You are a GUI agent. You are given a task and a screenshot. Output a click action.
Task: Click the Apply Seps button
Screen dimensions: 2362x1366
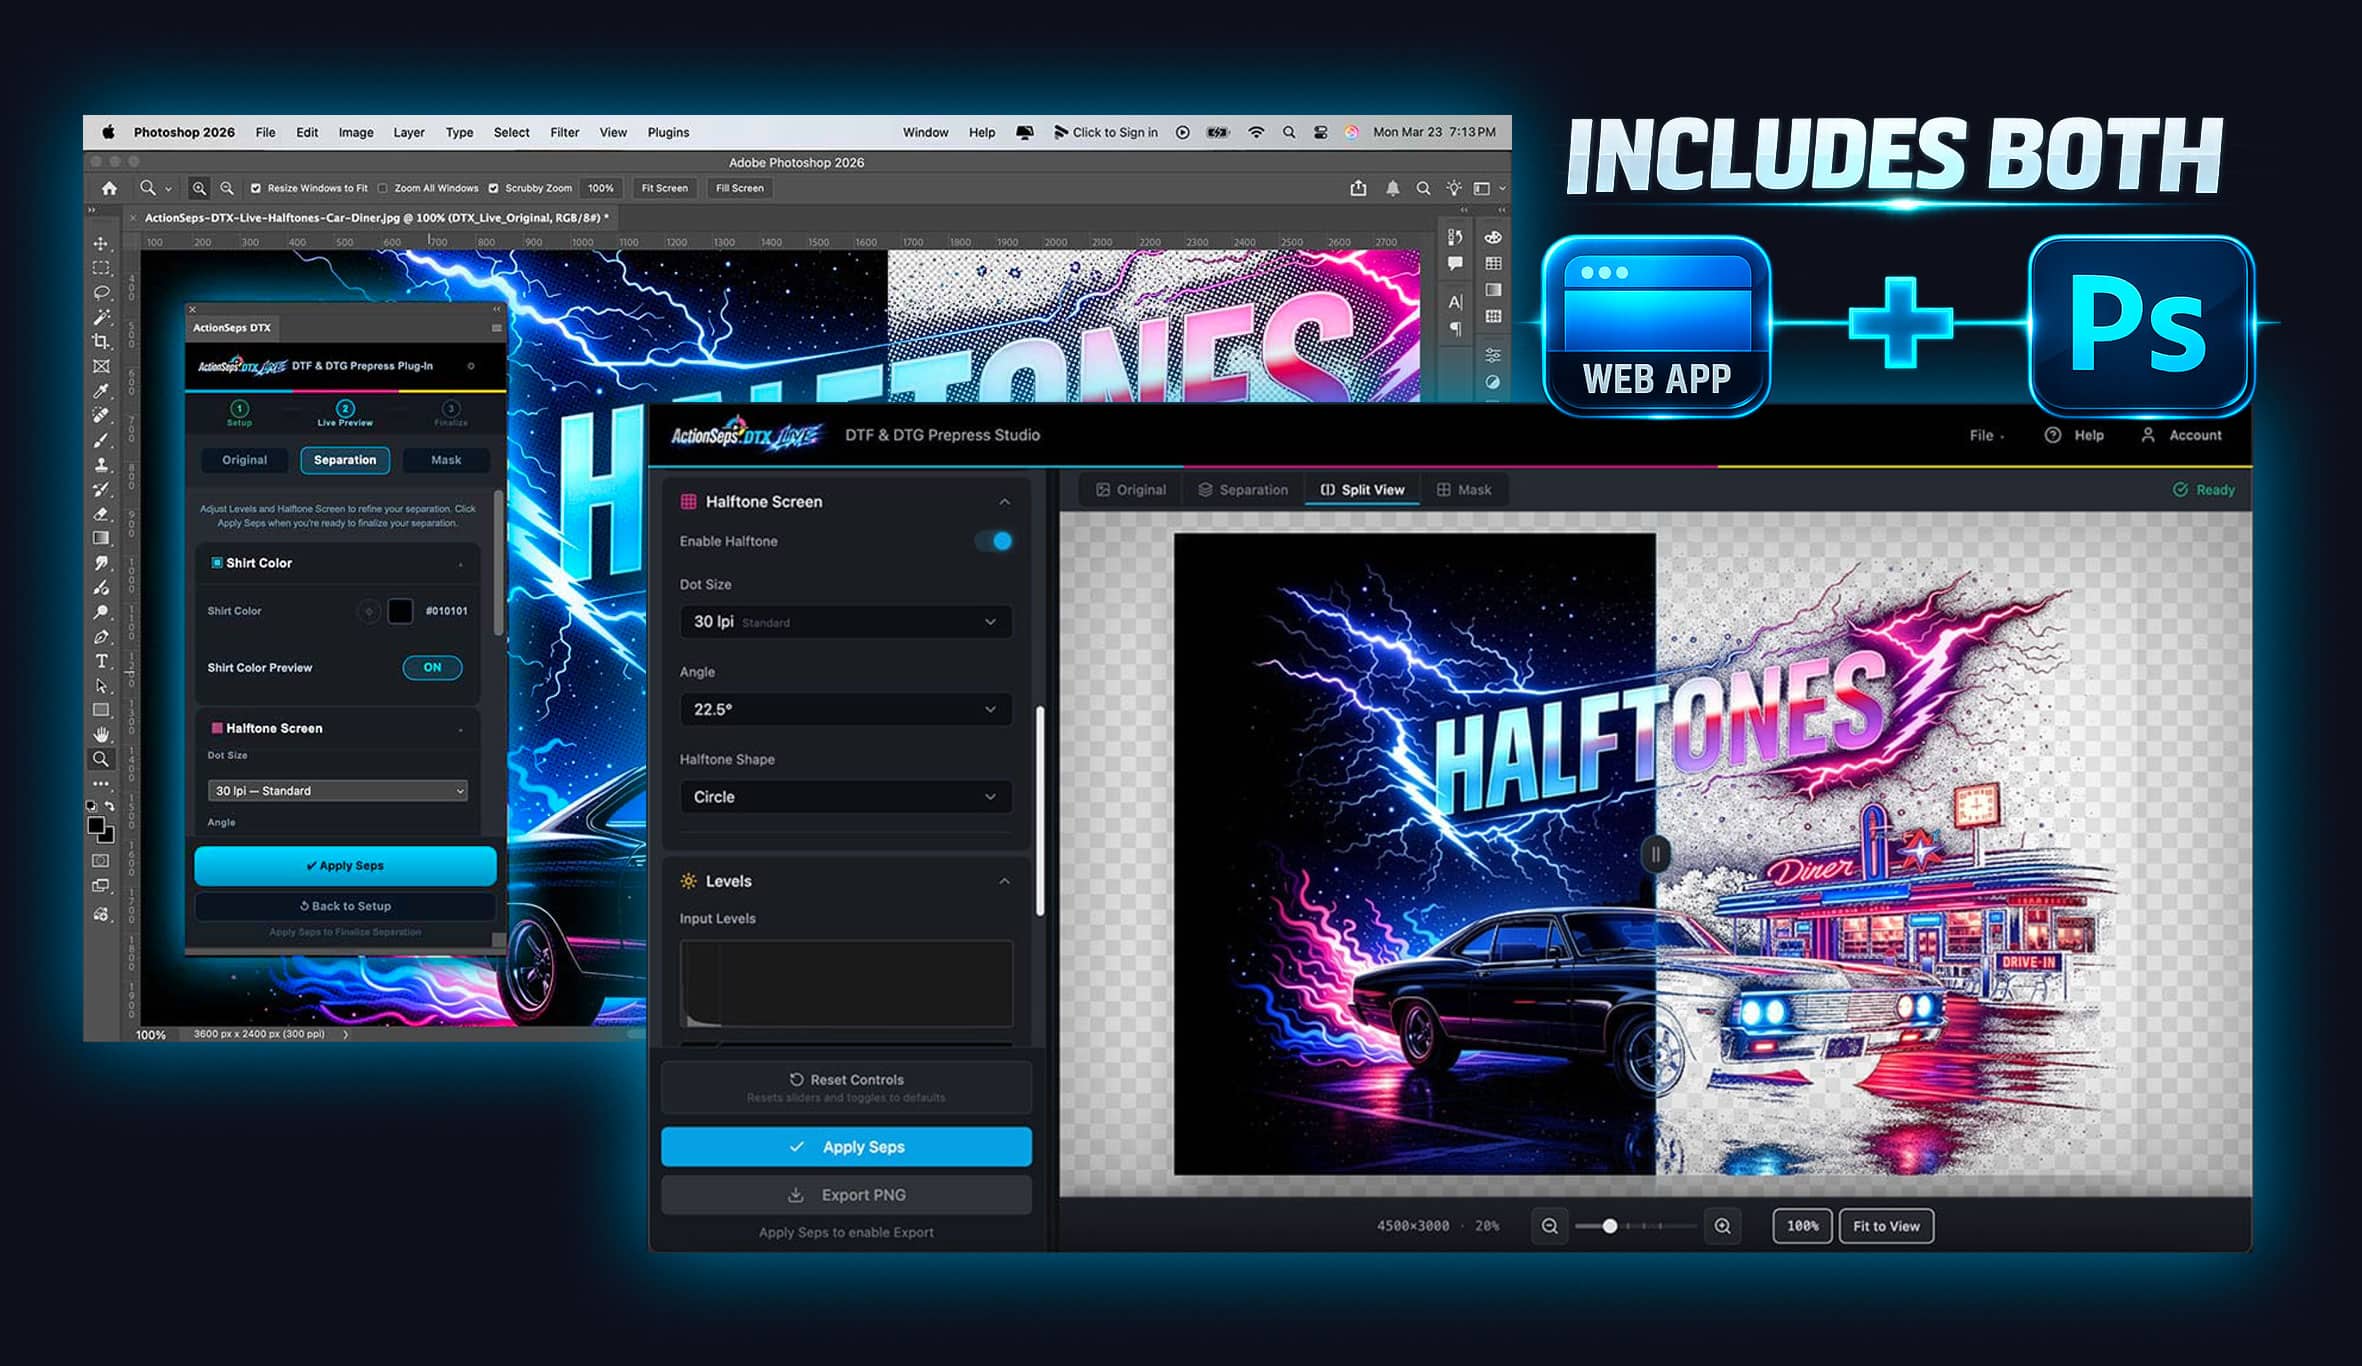[845, 1146]
